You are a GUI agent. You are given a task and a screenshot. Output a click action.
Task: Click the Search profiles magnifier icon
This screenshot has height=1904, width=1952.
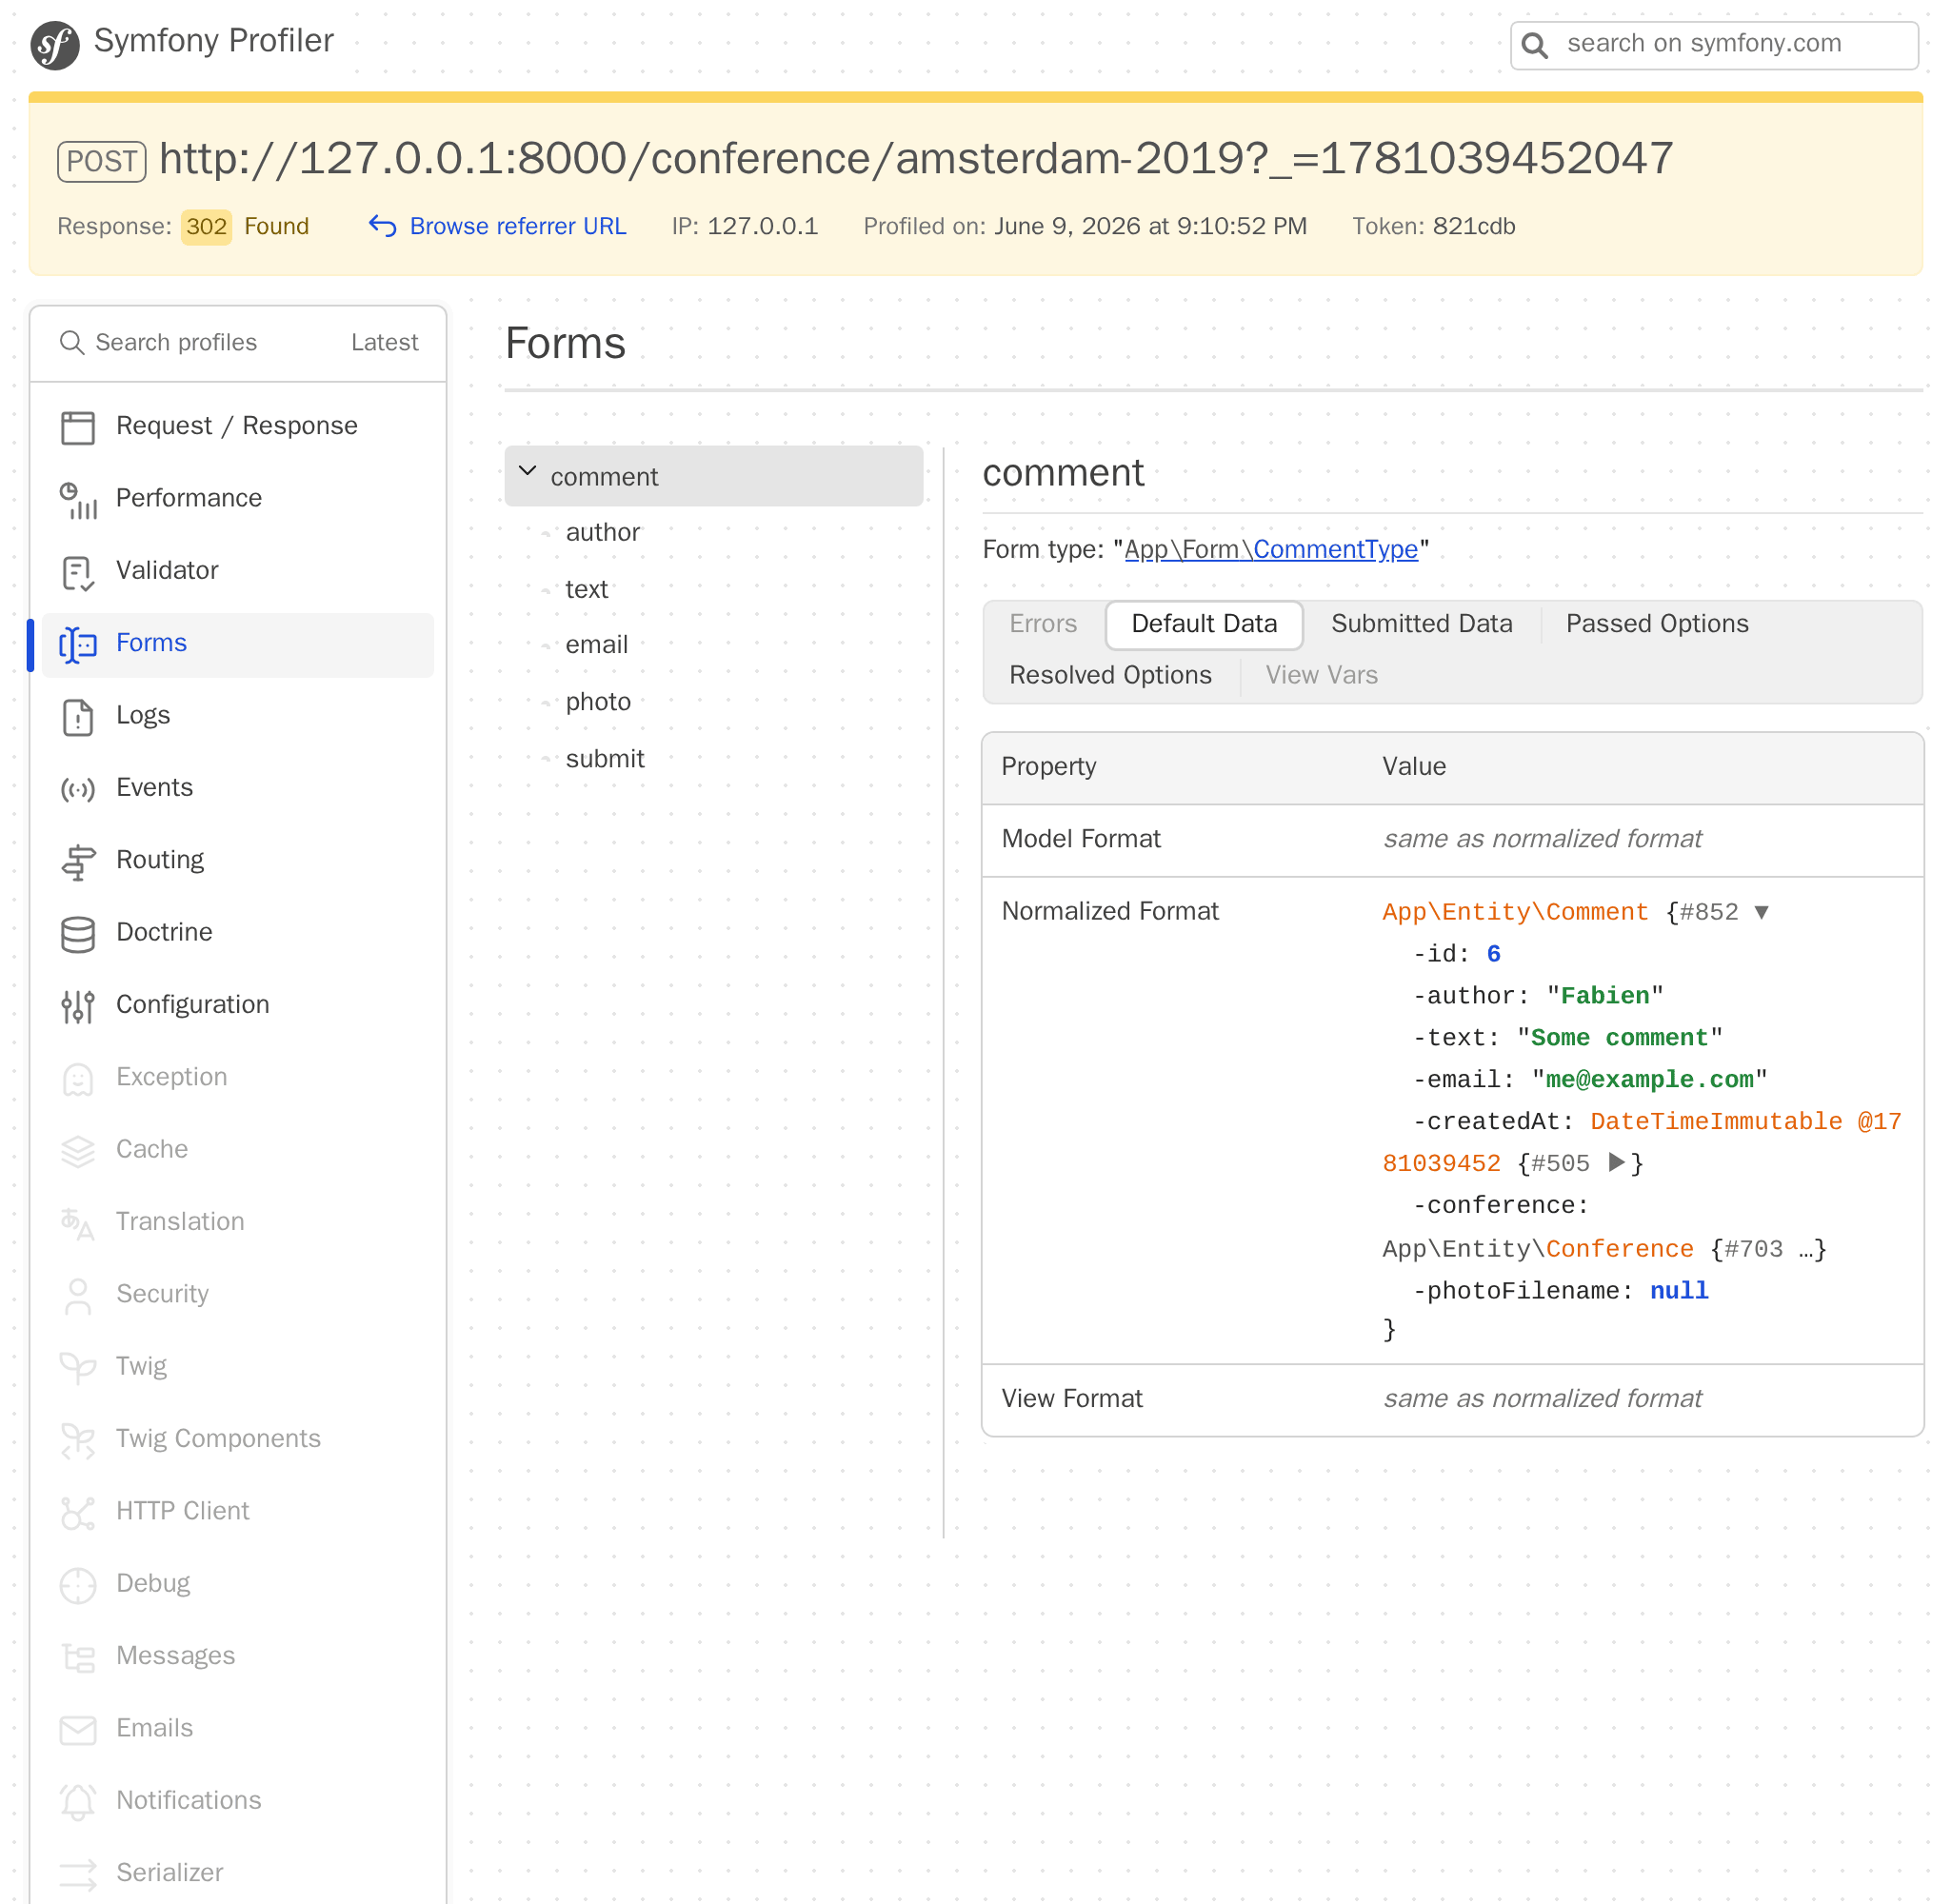tap(72, 343)
